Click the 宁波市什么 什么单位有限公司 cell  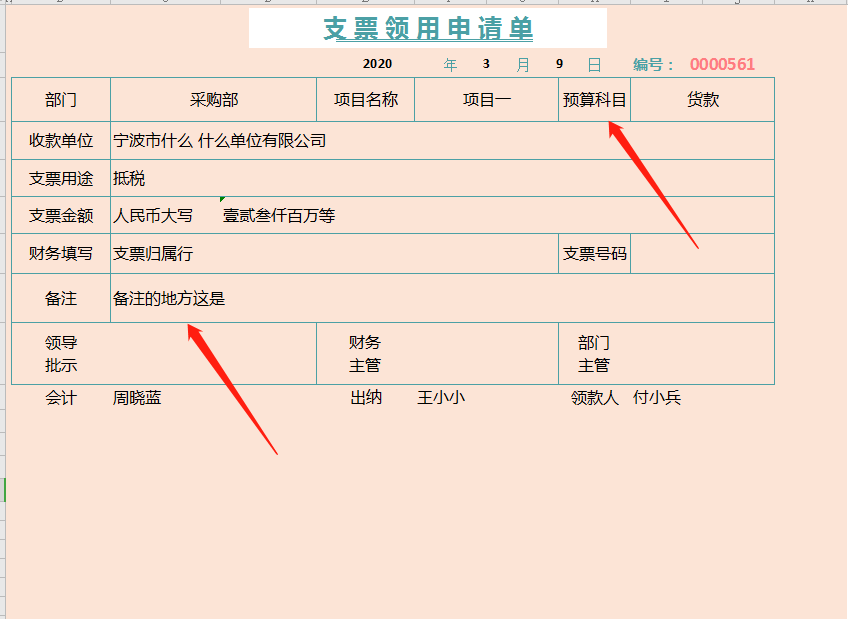coord(220,140)
